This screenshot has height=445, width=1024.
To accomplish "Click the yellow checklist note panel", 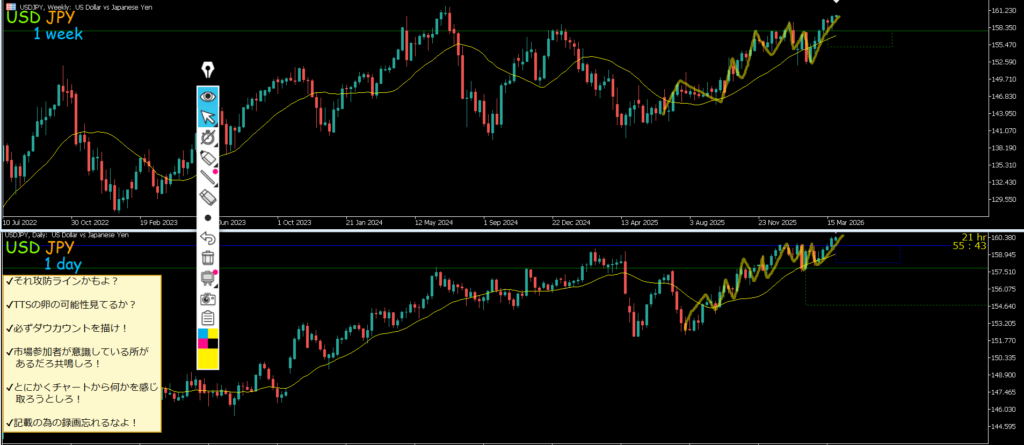I will tap(82, 353).
